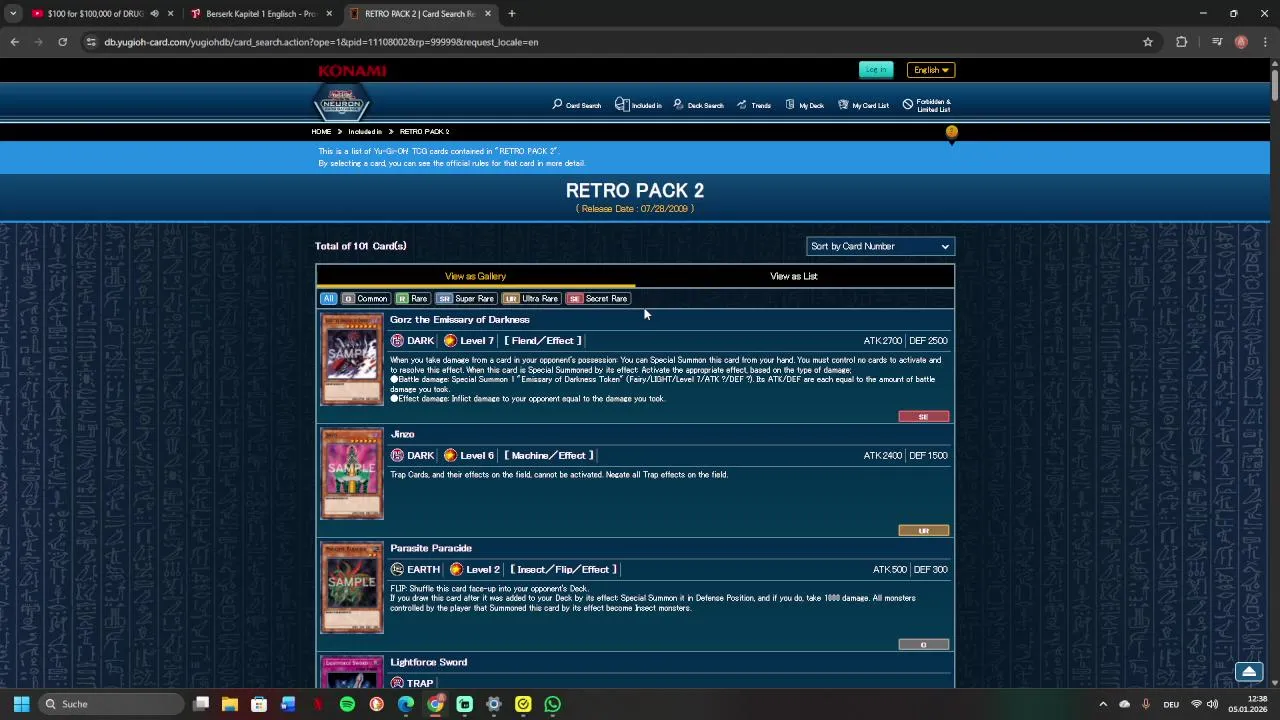Close the Berserk Kapitel 1 browser tab

[x=329, y=14]
